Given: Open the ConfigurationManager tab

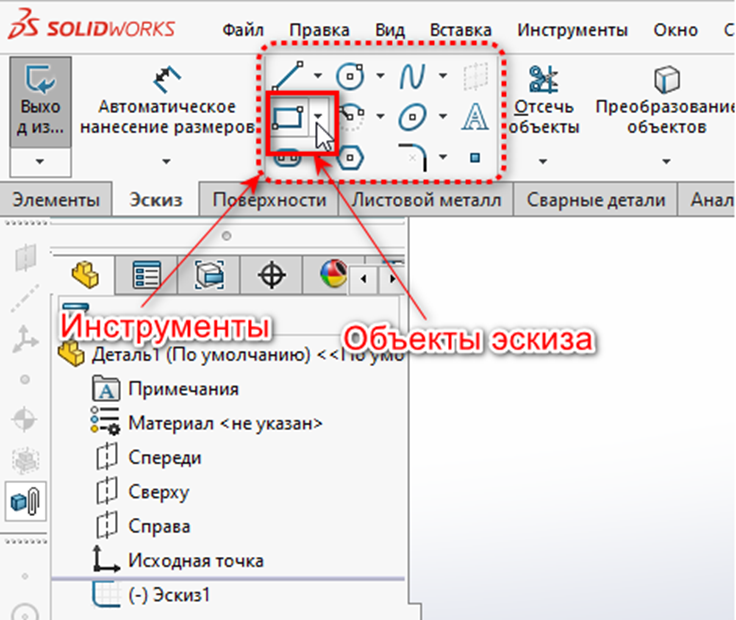Looking at the screenshot, I should pyautogui.click(x=209, y=275).
